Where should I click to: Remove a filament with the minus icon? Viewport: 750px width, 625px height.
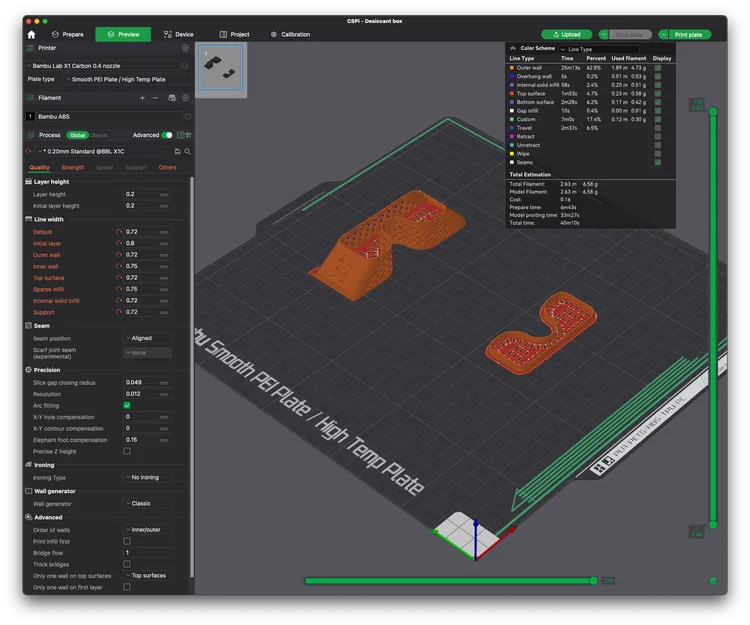tap(155, 98)
